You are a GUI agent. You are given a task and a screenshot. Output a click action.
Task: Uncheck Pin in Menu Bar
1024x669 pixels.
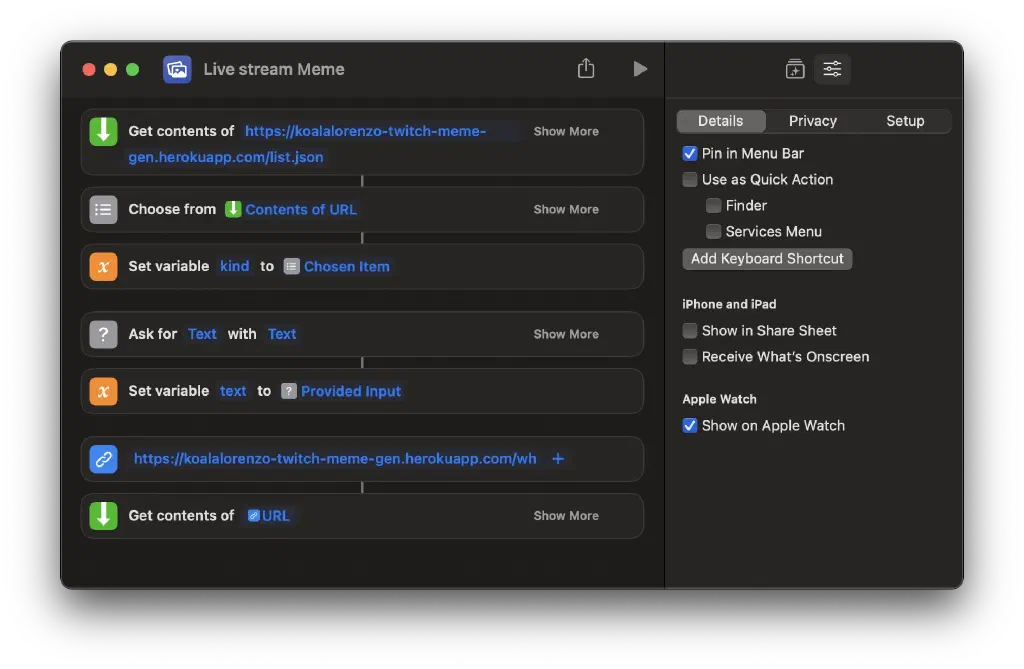click(690, 154)
